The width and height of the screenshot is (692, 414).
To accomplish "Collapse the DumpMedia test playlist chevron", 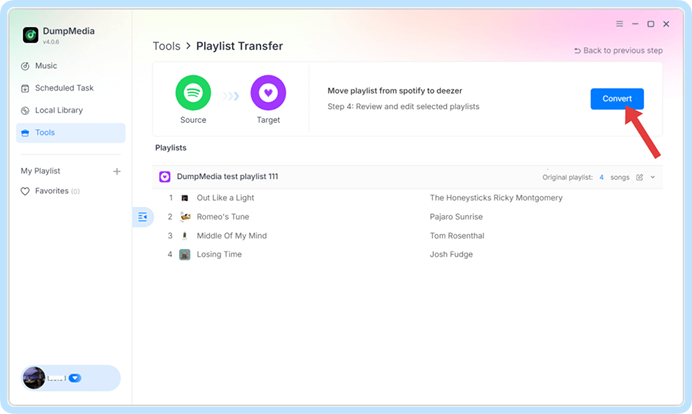I will 653,177.
